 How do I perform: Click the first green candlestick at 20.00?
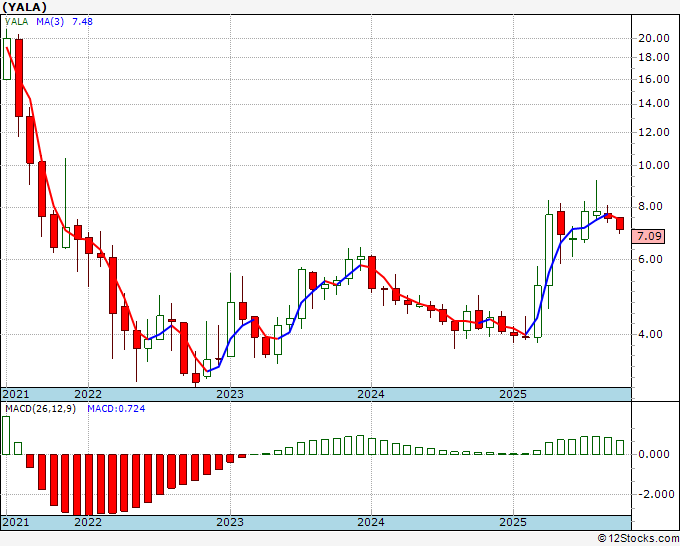(x=7, y=59)
